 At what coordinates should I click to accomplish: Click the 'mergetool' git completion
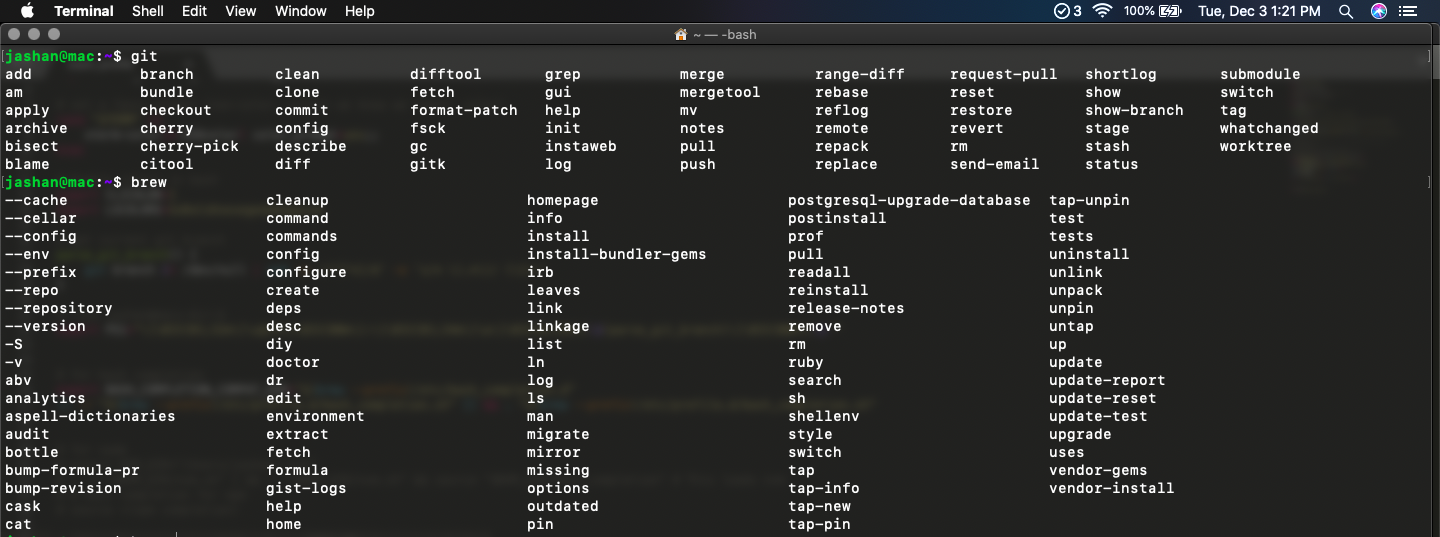click(x=720, y=92)
